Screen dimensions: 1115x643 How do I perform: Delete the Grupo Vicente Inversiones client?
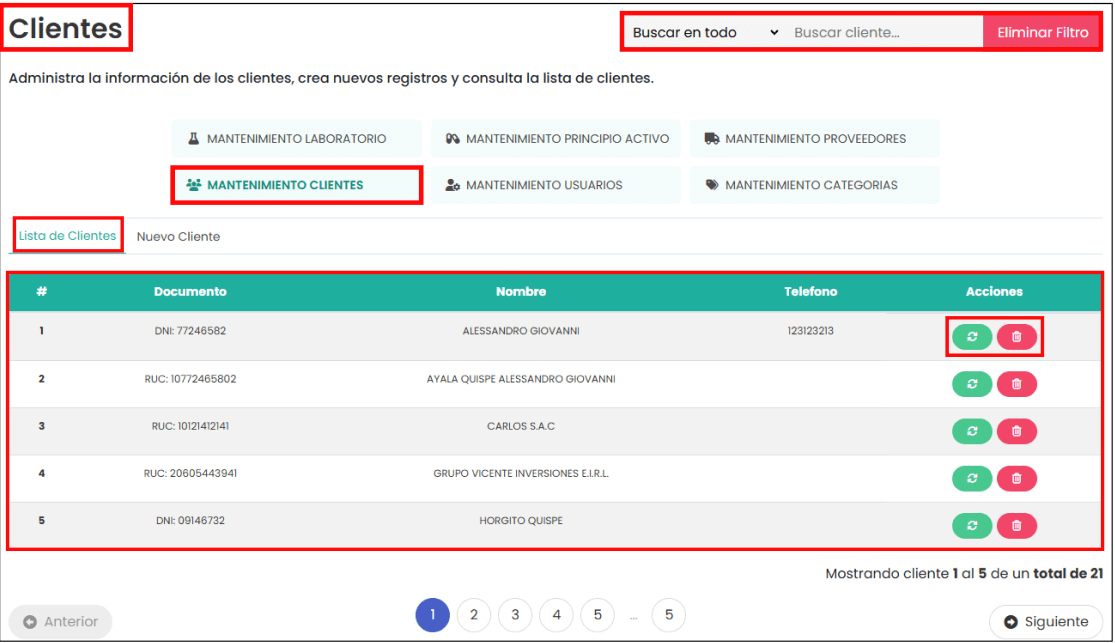[1017, 478]
